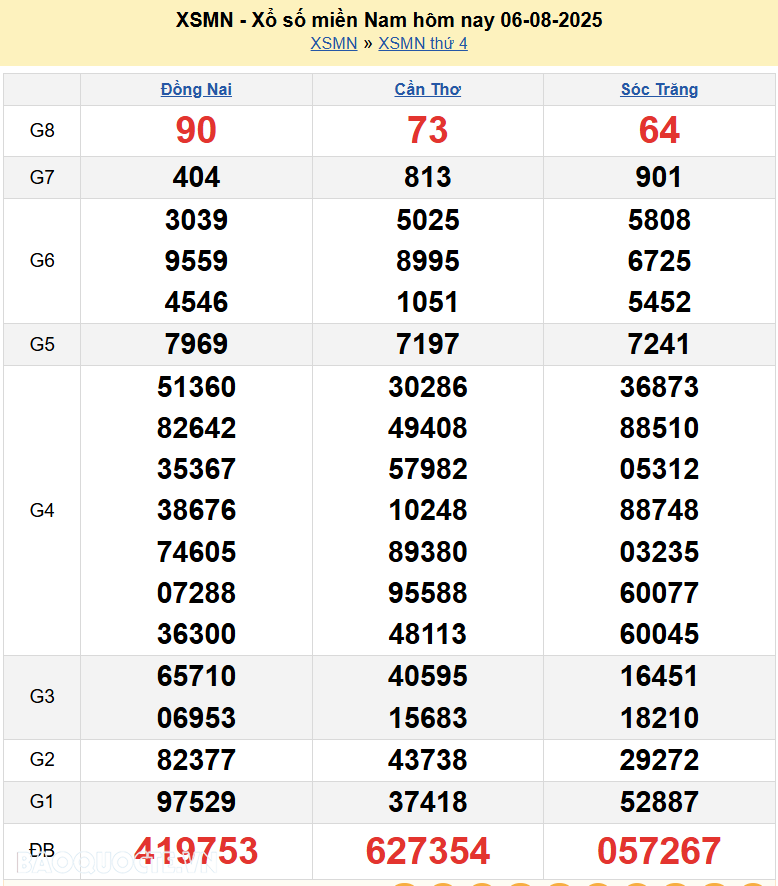Click the G3 number 16451
Viewport: 778px width, 886px height.
point(659,676)
